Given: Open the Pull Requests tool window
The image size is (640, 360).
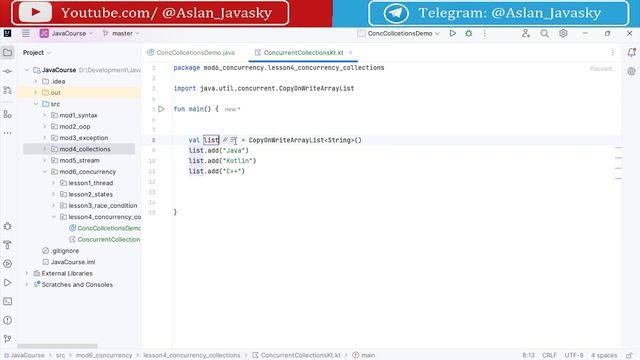Looking at the screenshot, I should [x=7, y=90].
